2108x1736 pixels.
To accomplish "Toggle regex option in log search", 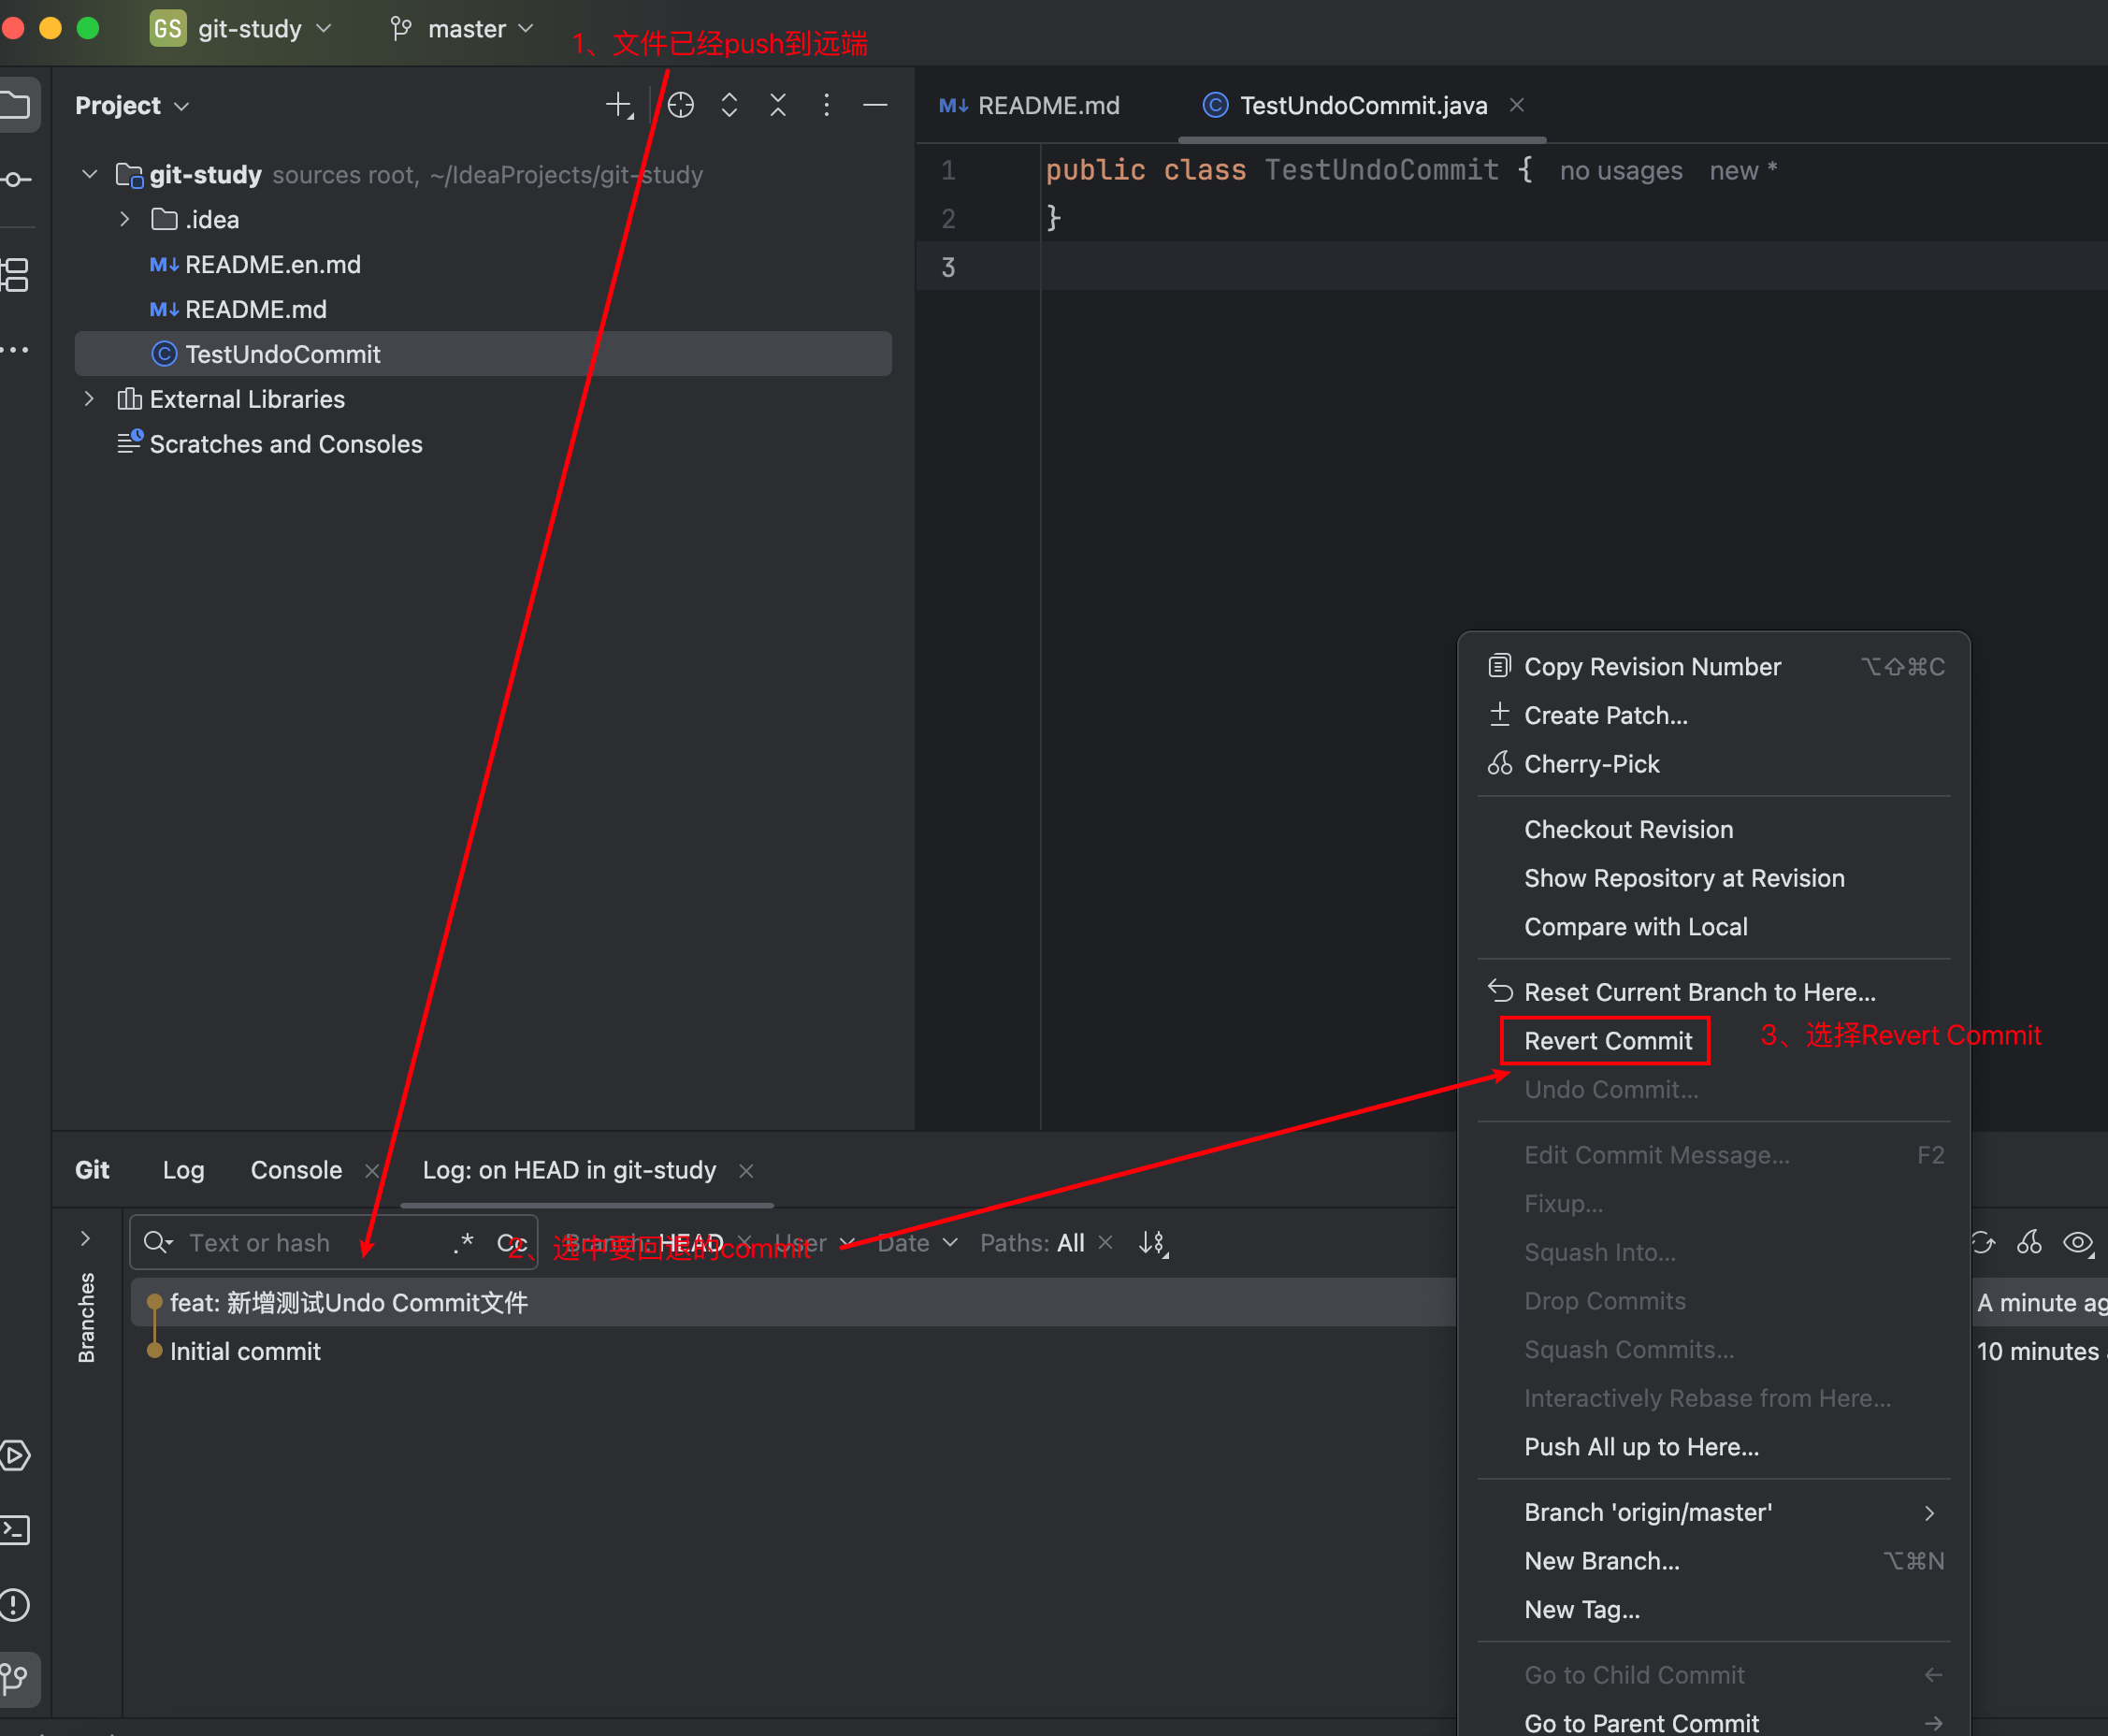I will 463,1242.
